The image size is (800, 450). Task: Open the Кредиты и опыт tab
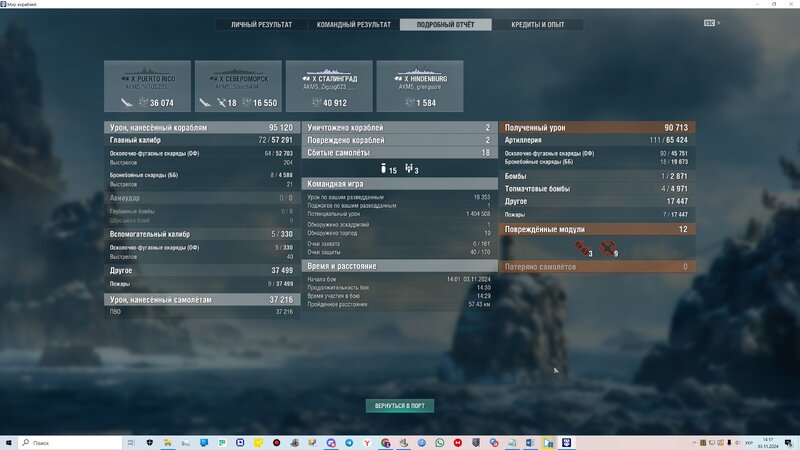[538, 24]
